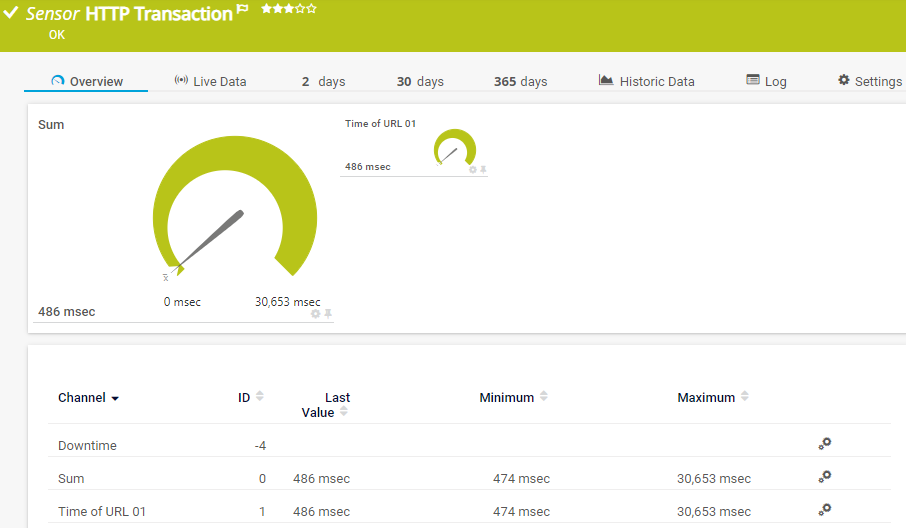Open channel settings gear for Sum row
Image resolution: width=906 pixels, height=528 pixels.
click(825, 477)
